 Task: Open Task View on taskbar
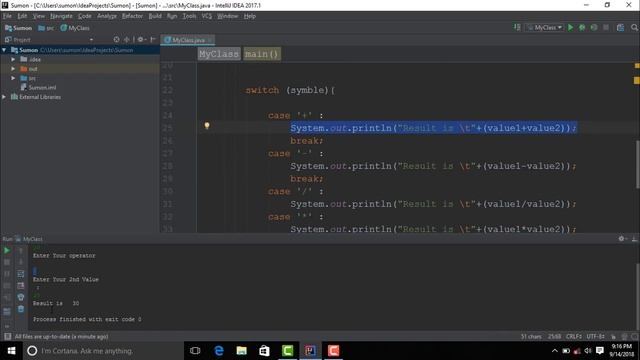click(195, 351)
